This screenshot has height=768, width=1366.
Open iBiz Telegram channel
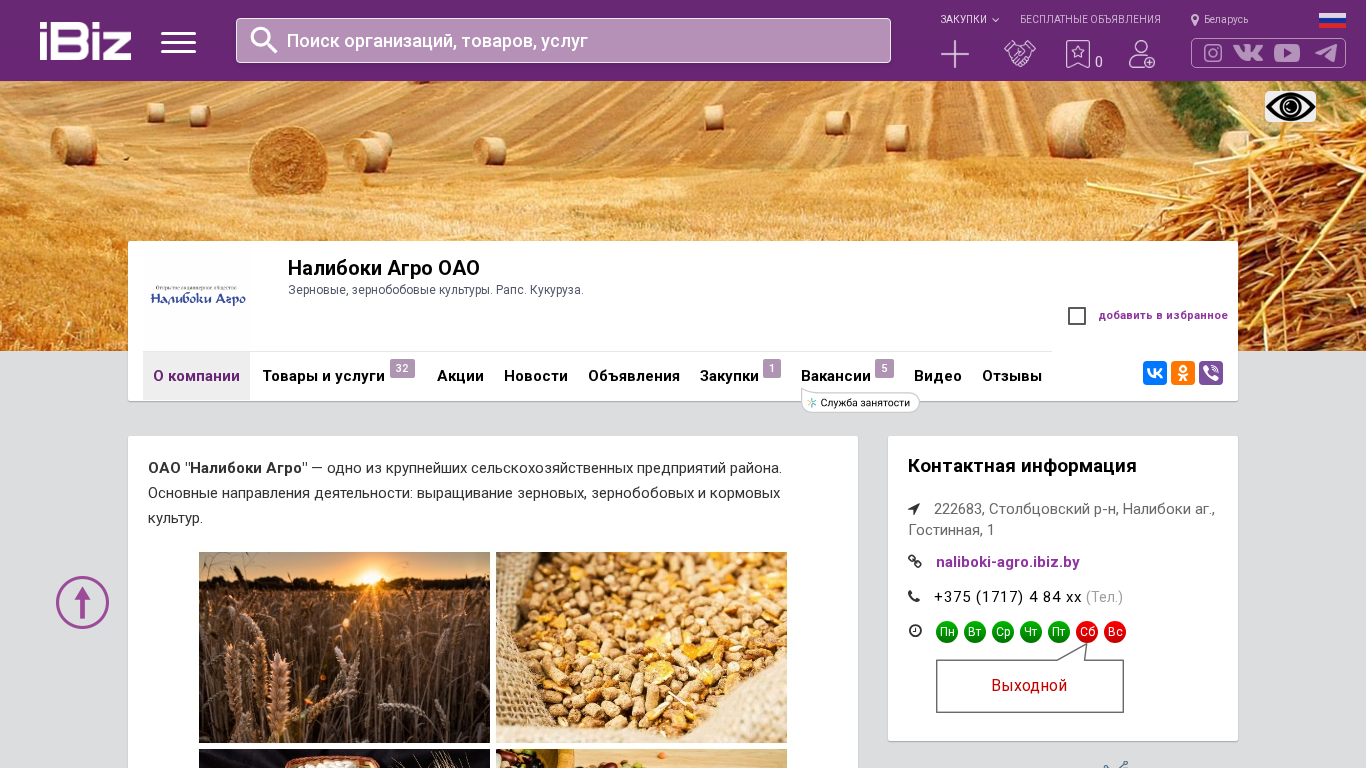pos(1326,53)
